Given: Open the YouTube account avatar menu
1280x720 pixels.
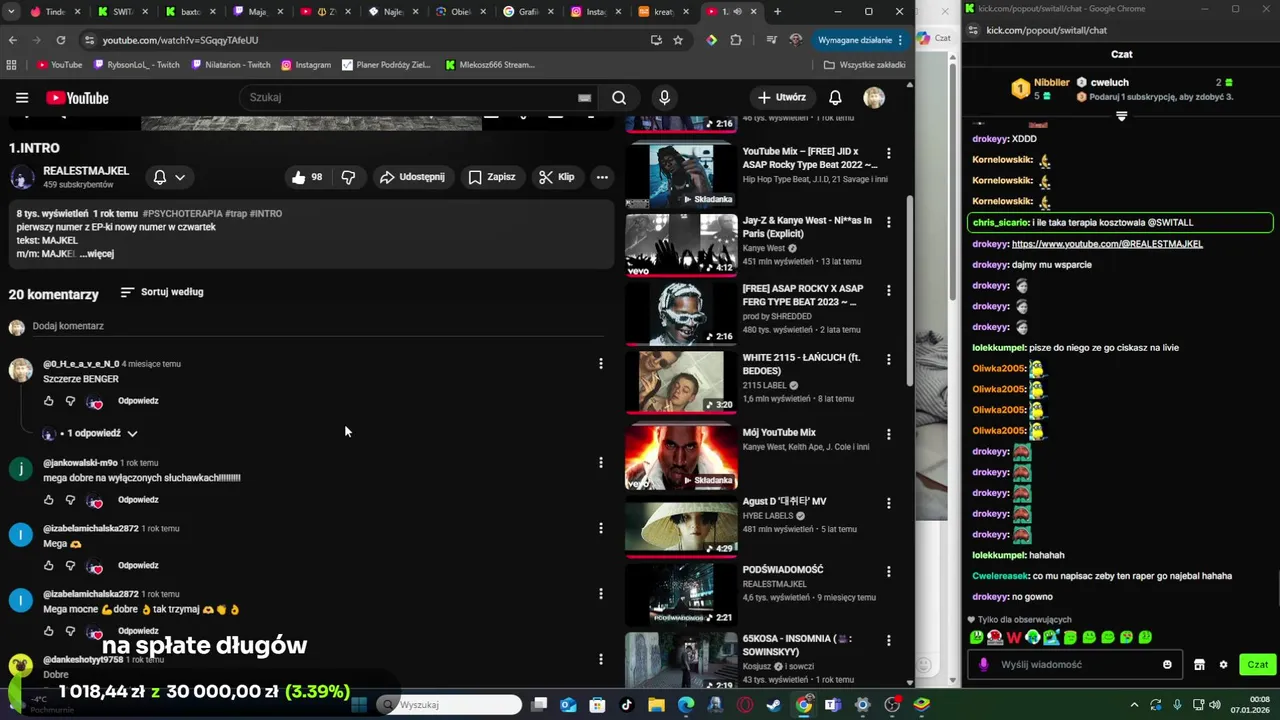Looking at the screenshot, I should coord(874,98).
